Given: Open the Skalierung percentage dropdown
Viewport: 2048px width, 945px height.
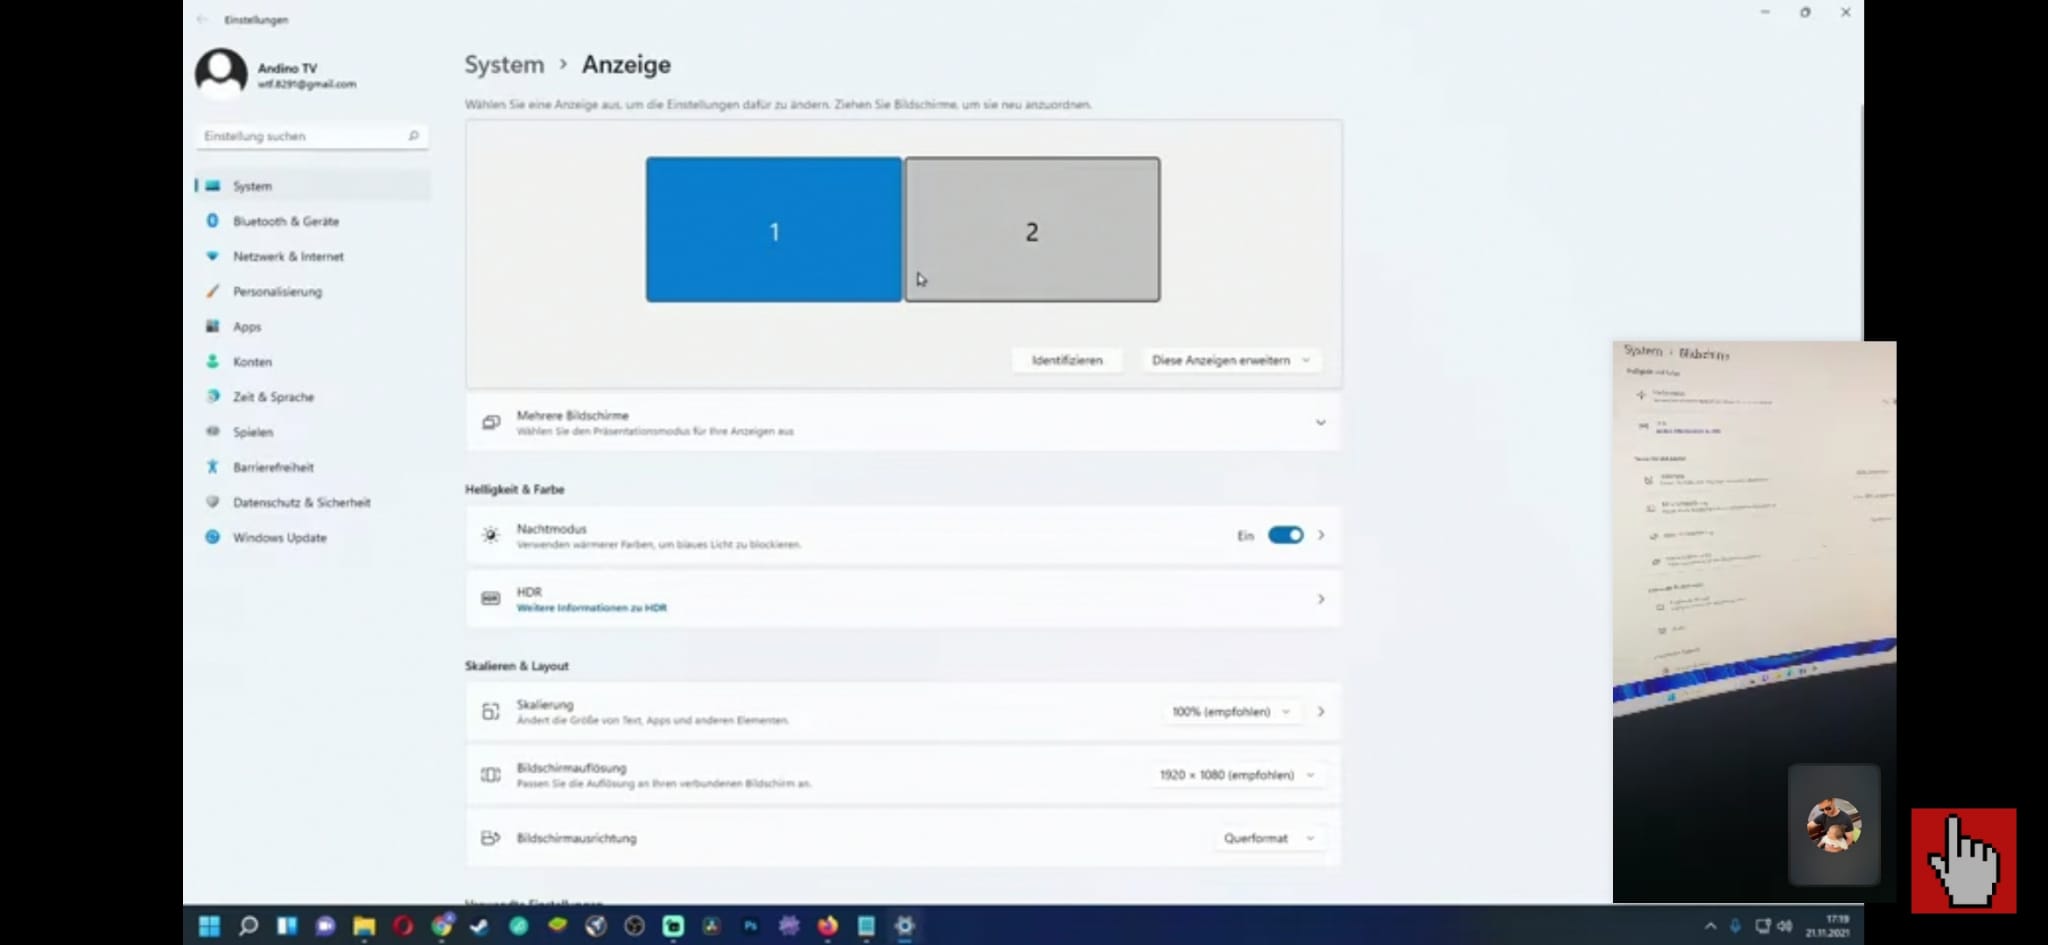Looking at the screenshot, I should 1231,712.
